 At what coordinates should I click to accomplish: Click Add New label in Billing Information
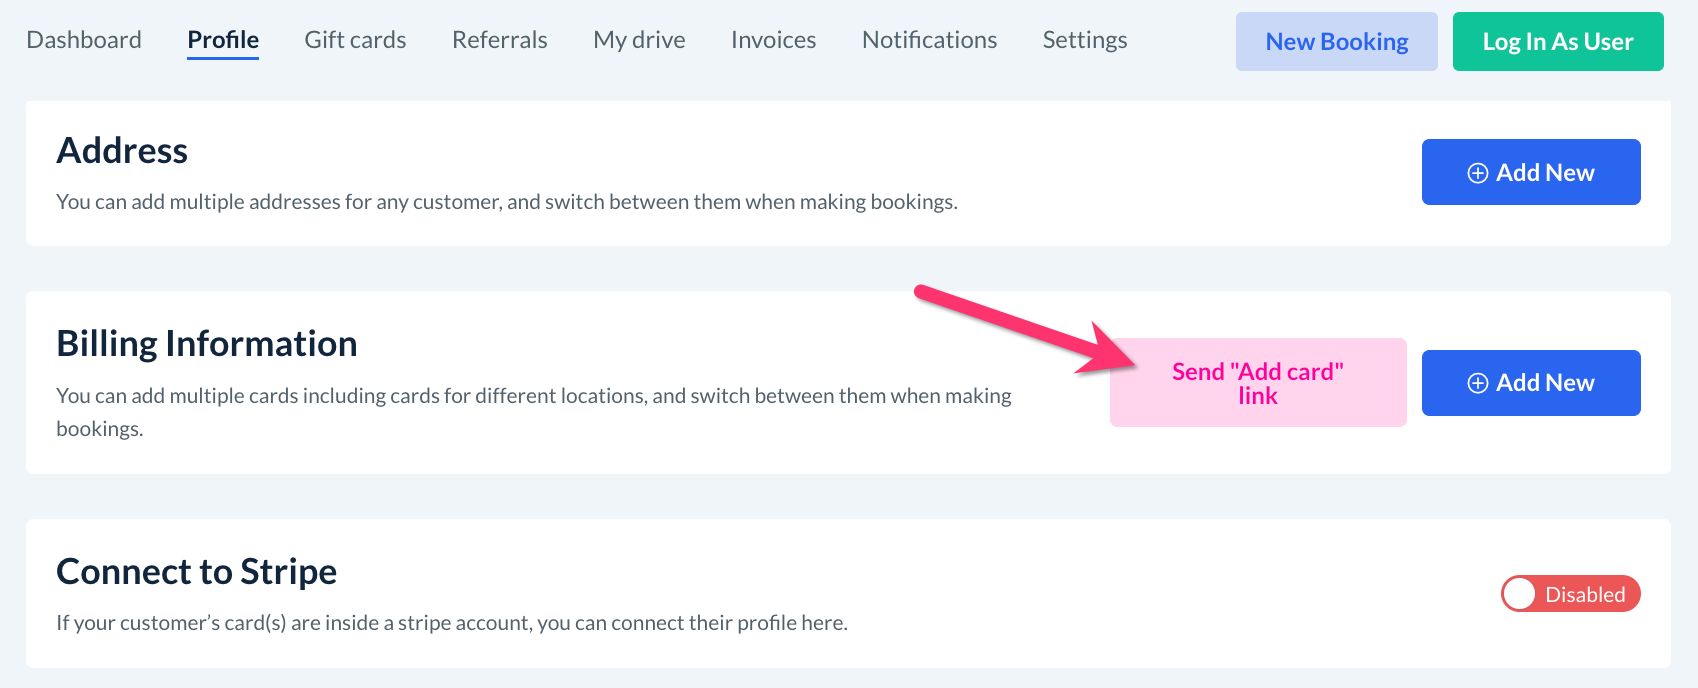pos(1545,383)
